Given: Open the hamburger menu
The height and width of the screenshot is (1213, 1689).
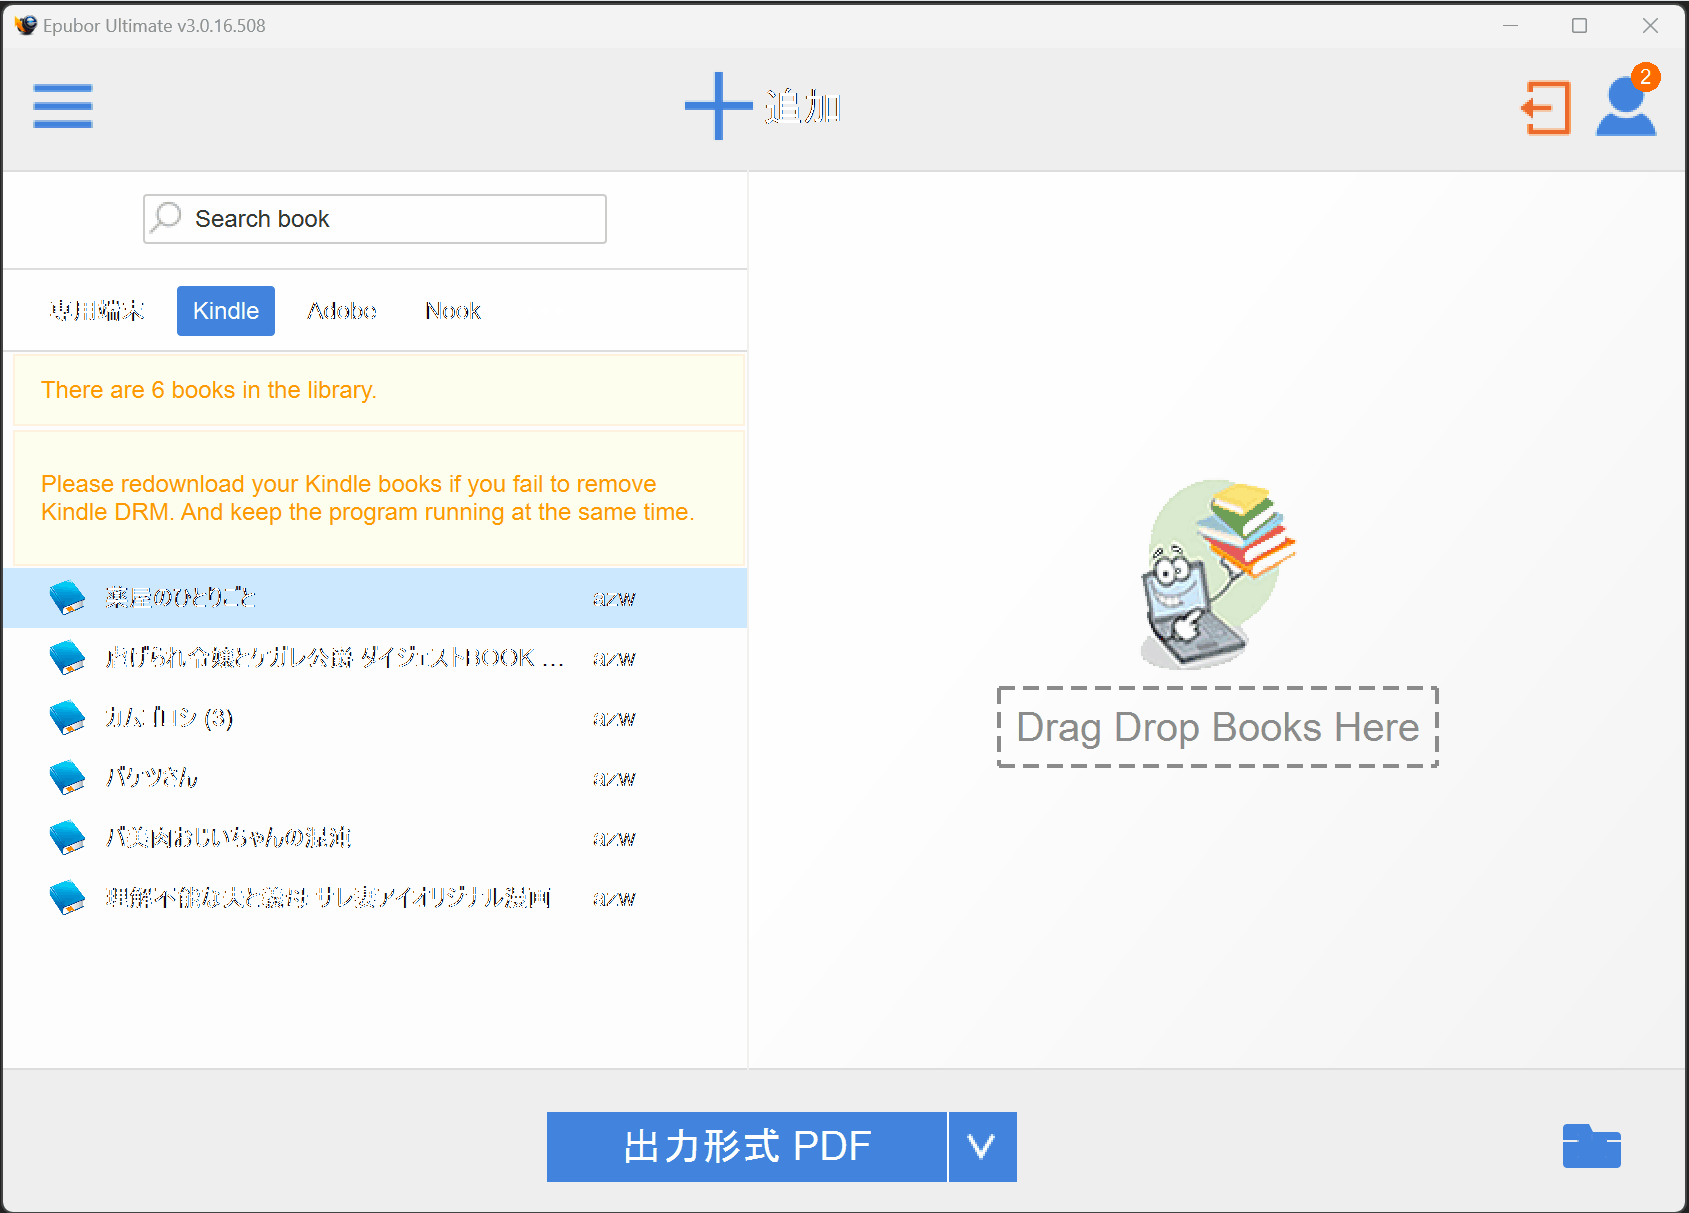Looking at the screenshot, I should (x=63, y=106).
